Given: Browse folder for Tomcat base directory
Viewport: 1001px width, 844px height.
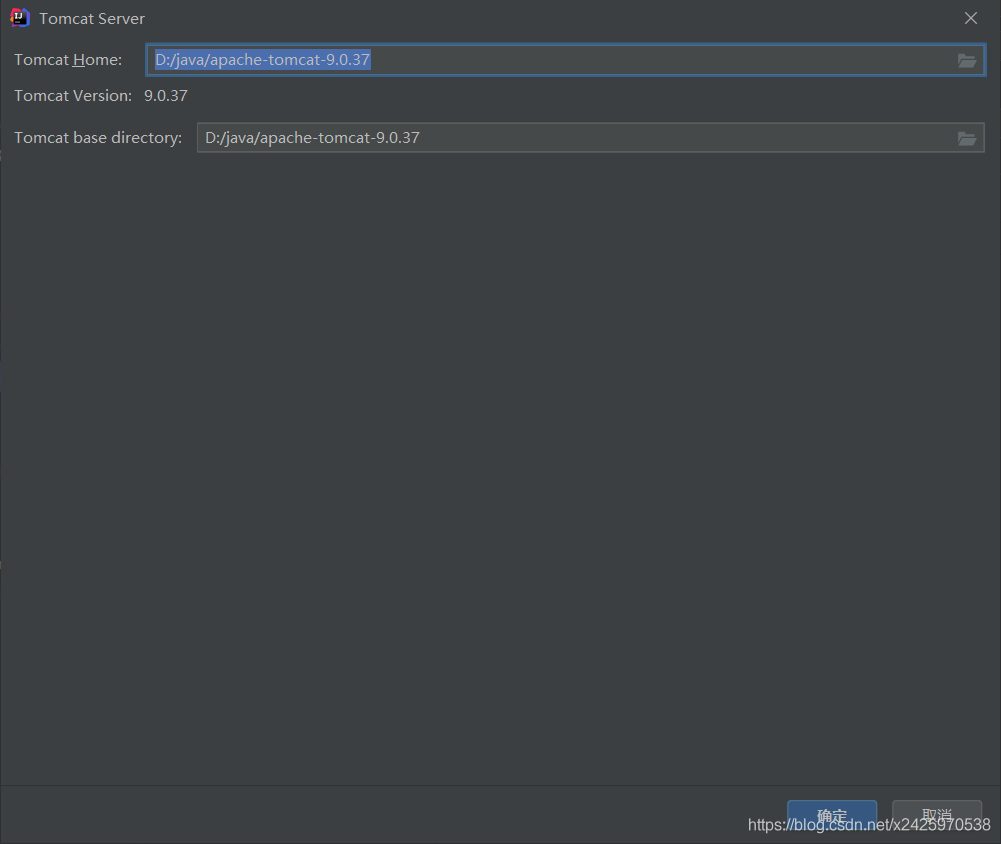Looking at the screenshot, I should point(967,139).
